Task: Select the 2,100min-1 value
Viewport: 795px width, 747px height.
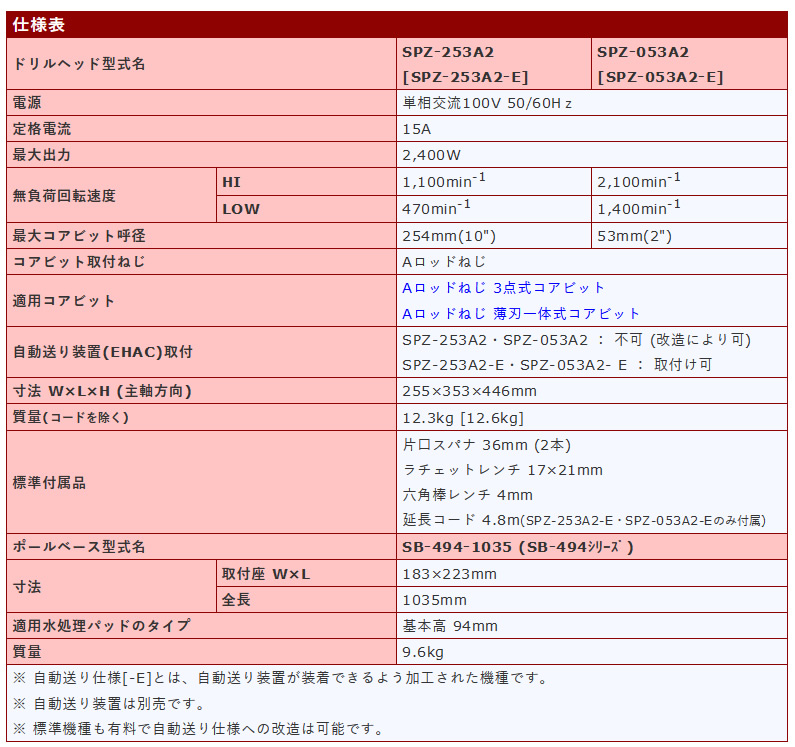Action: [x=639, y=181]
